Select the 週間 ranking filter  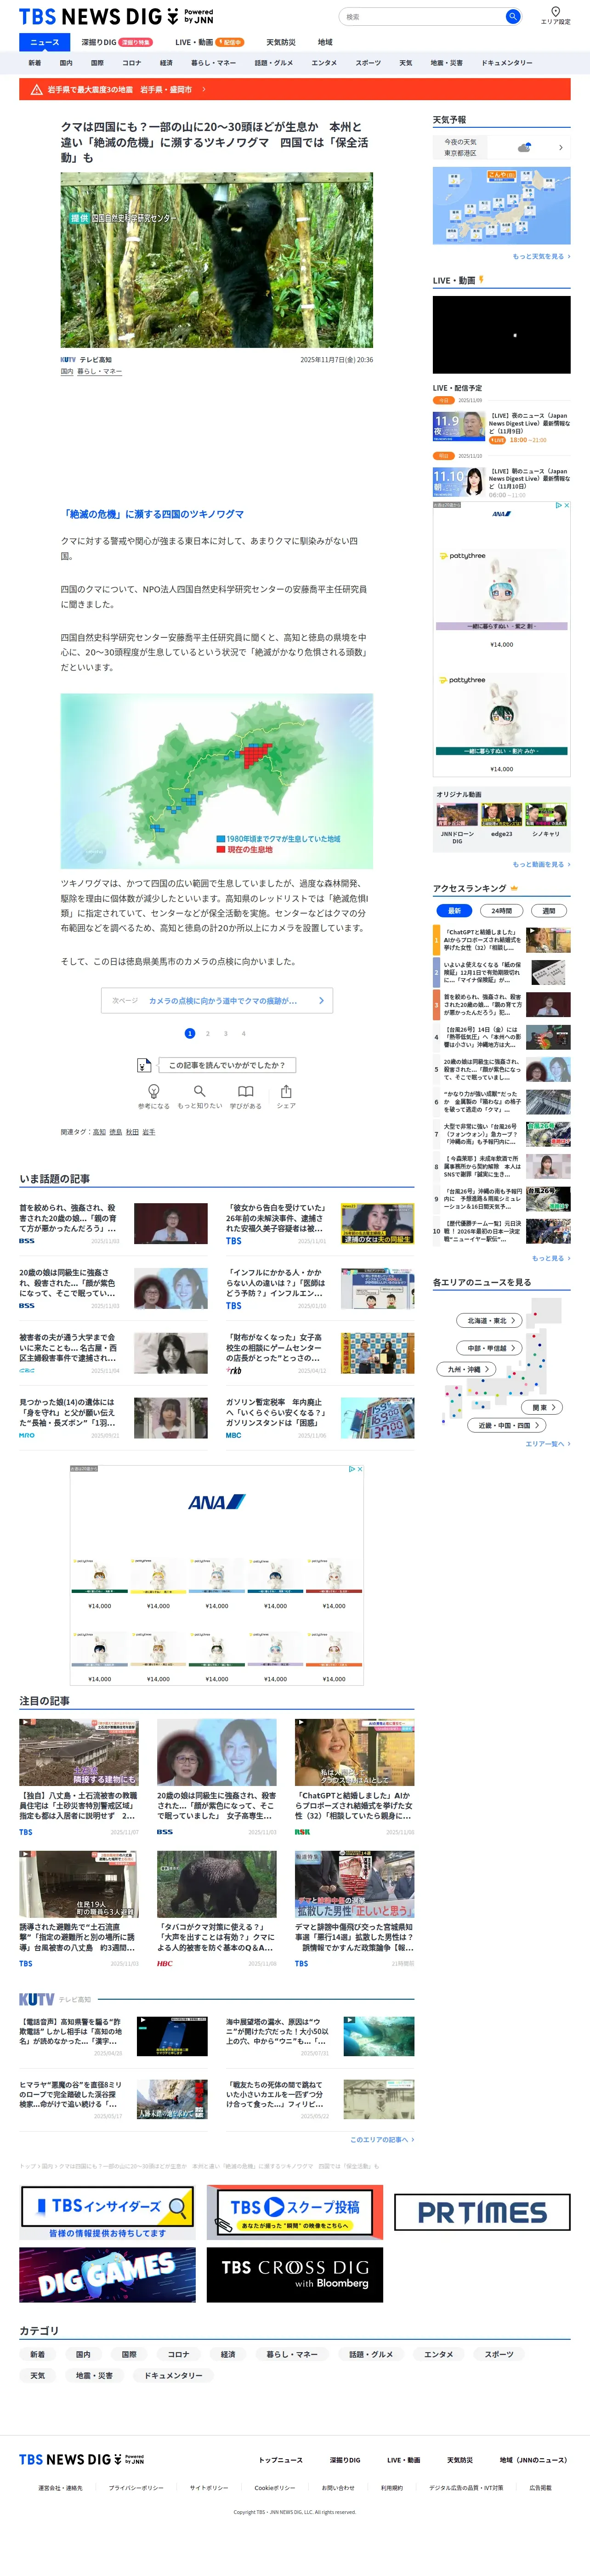coord(548,910)
